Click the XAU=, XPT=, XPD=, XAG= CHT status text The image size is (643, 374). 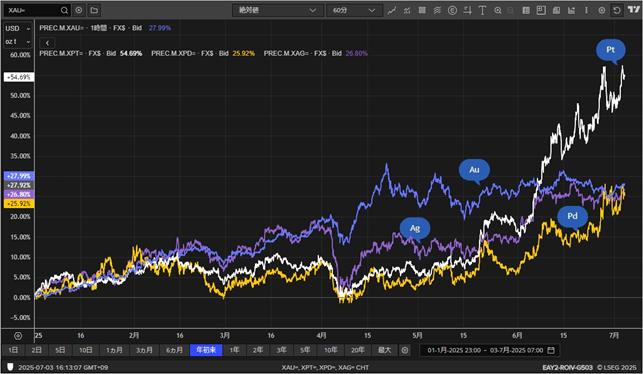(325, 367)
